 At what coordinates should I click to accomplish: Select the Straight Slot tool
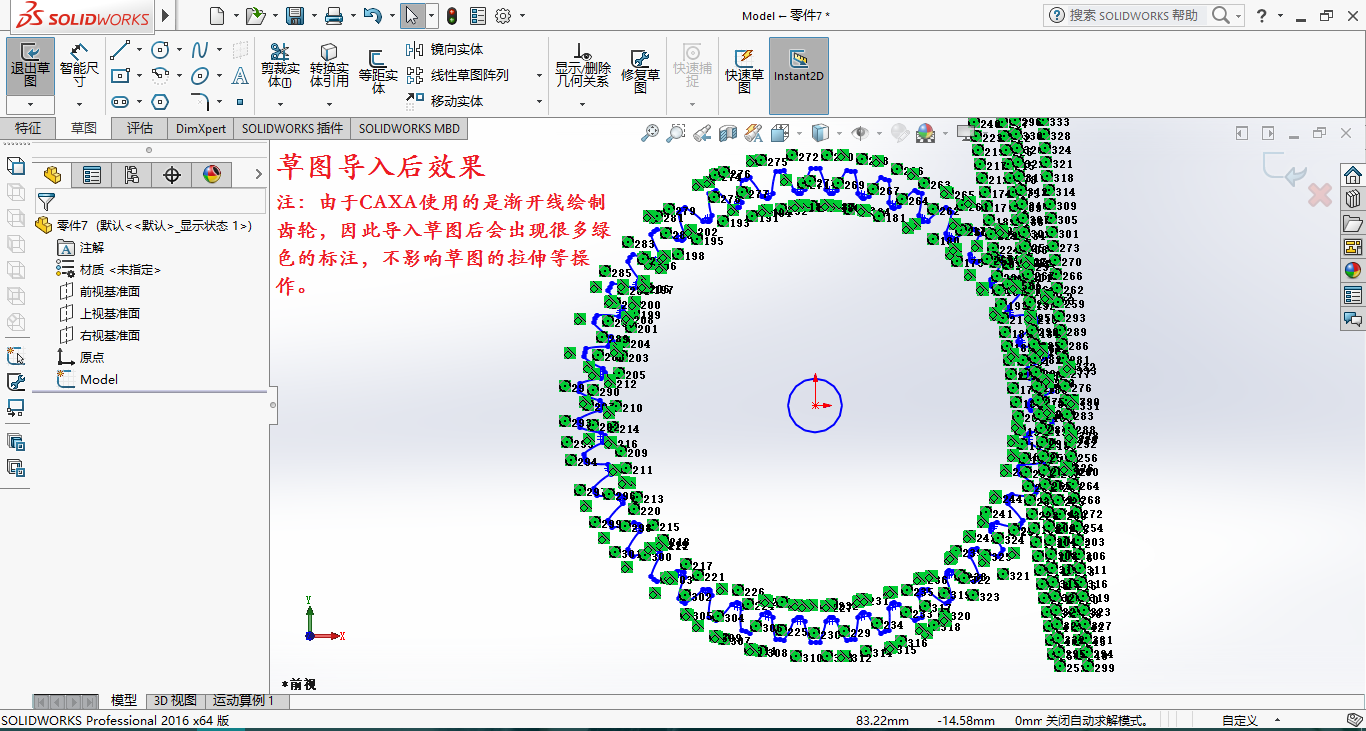[119, 101]
